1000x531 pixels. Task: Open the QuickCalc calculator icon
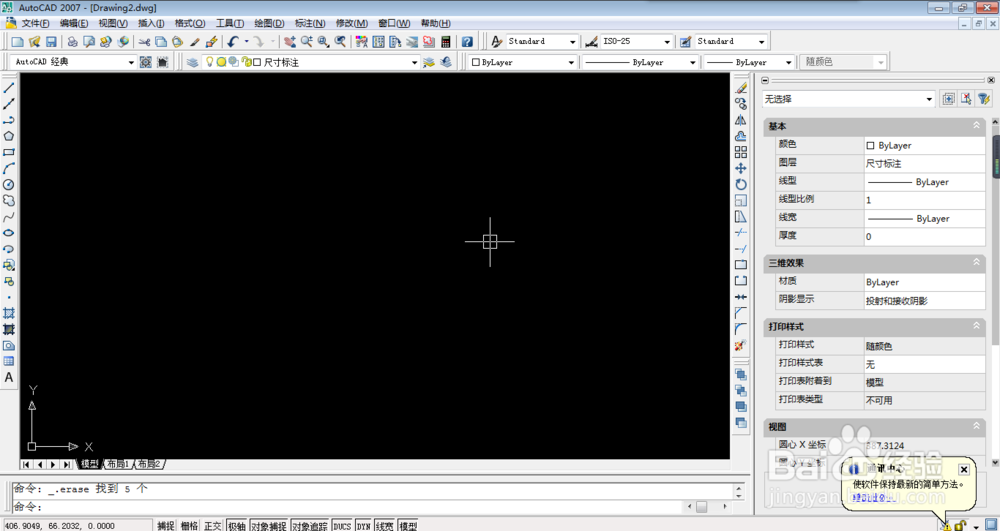(x=445, y=41)
